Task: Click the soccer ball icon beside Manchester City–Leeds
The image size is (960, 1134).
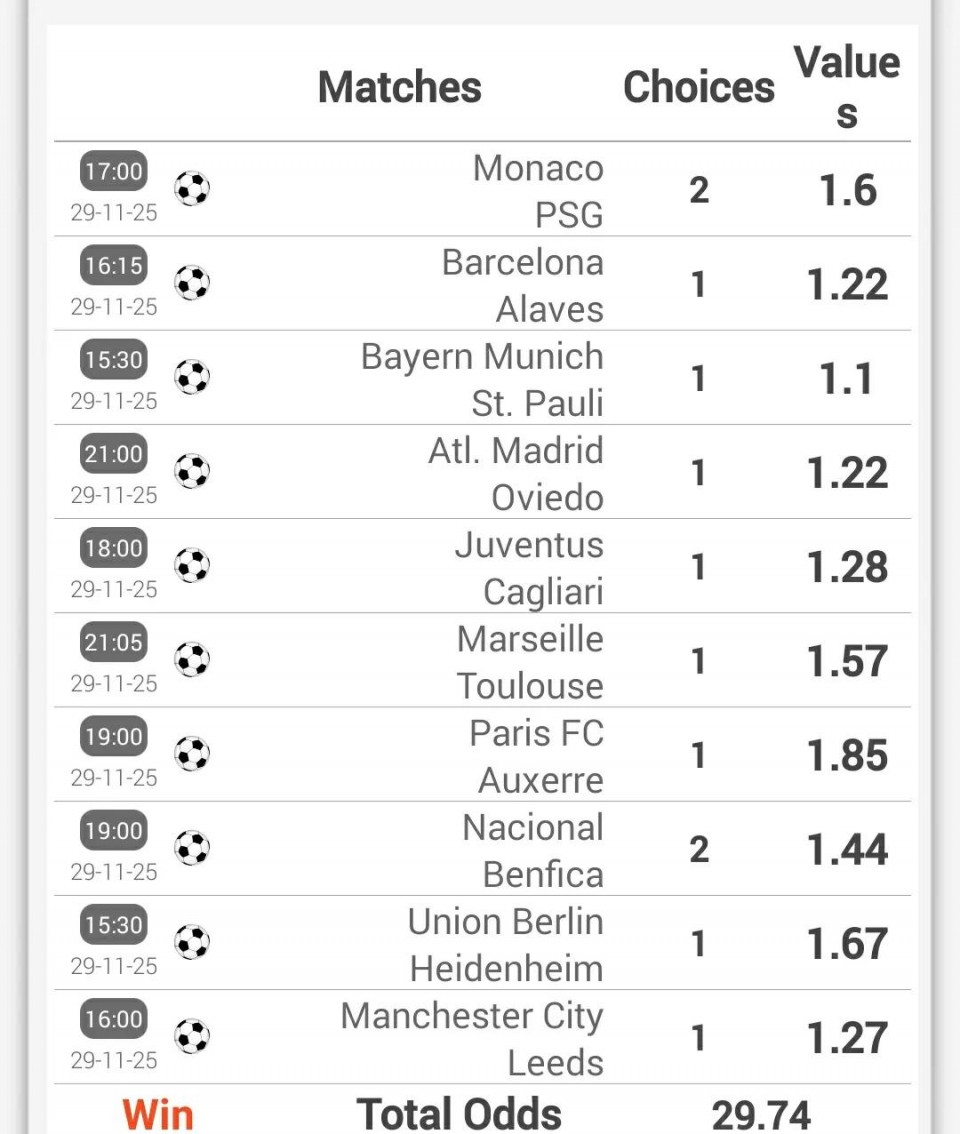Action: [192, 1036]
